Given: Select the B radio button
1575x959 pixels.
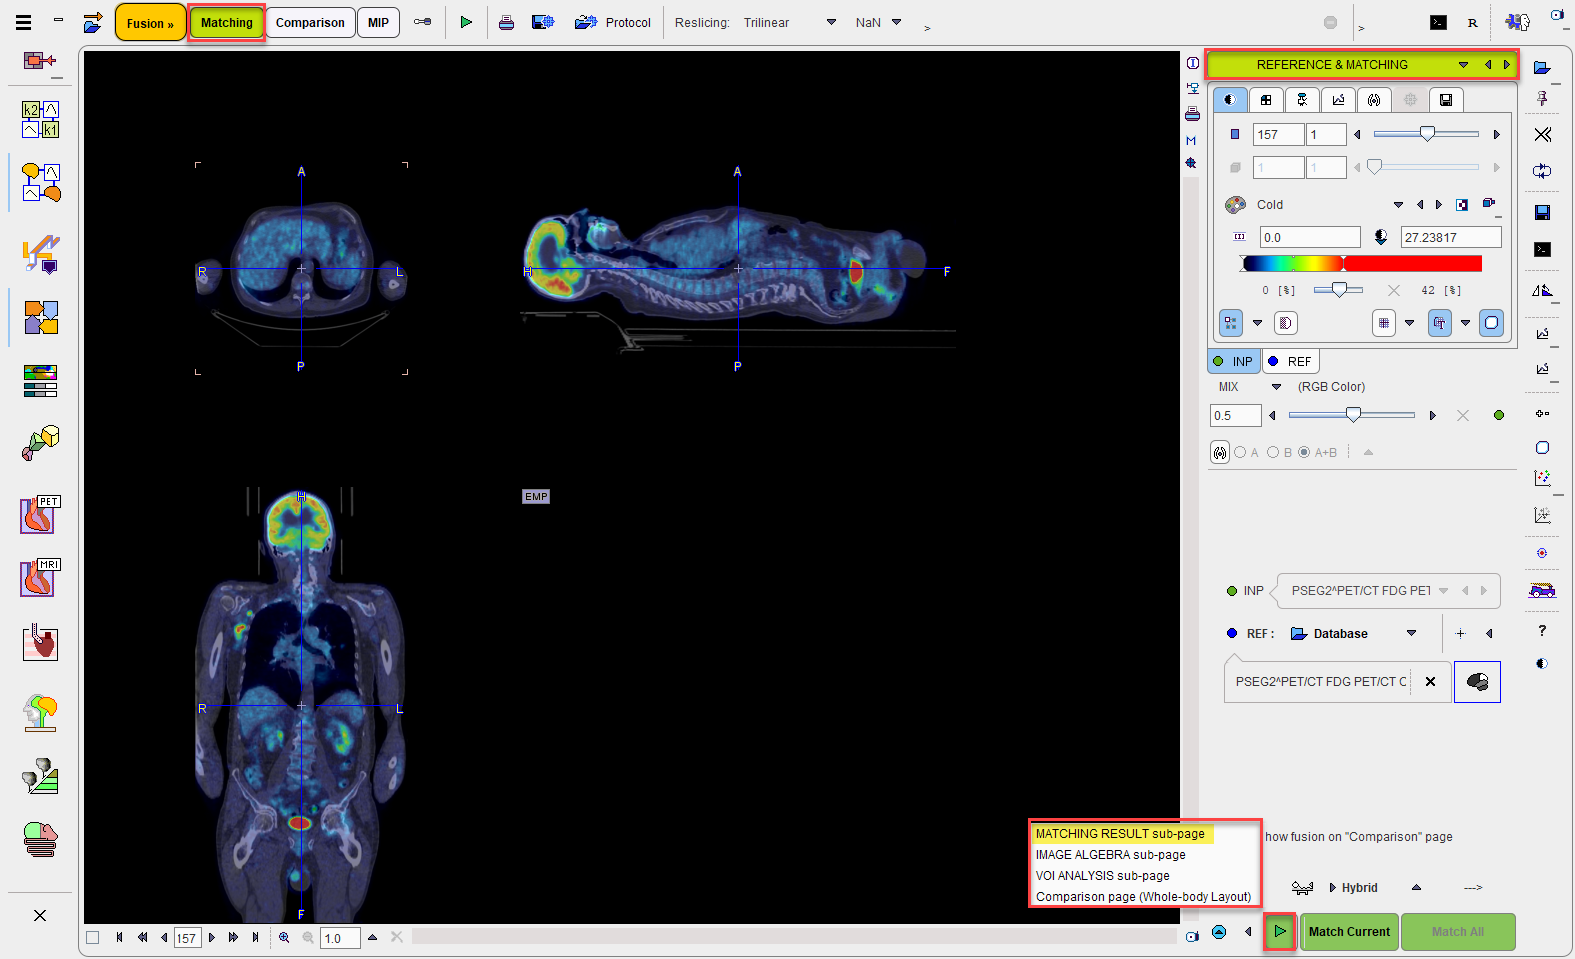Looking at the screenshot, I should point(1273,452).
